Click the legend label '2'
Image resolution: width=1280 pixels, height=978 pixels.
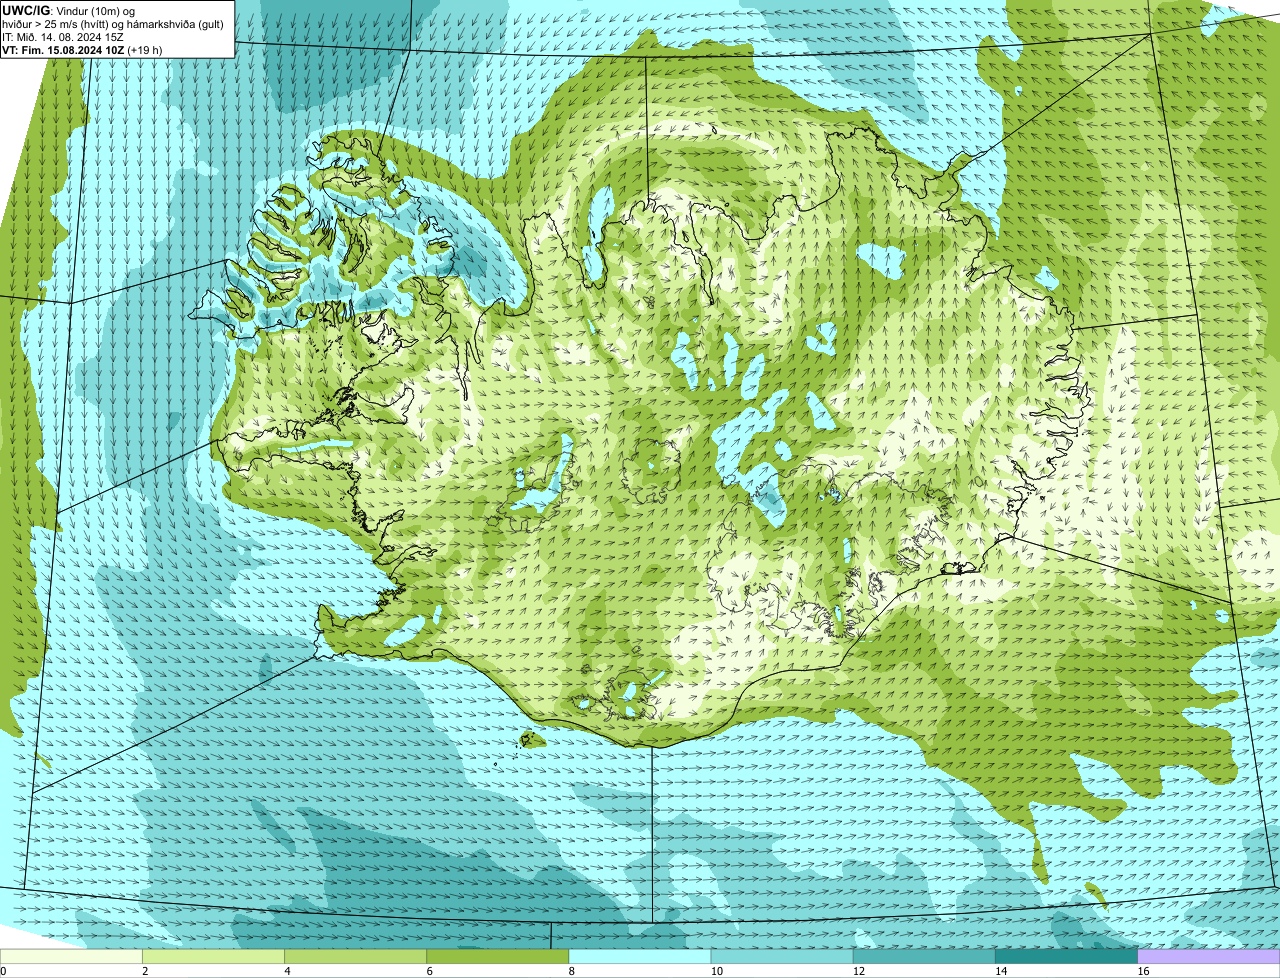click(x=145, y=971)
